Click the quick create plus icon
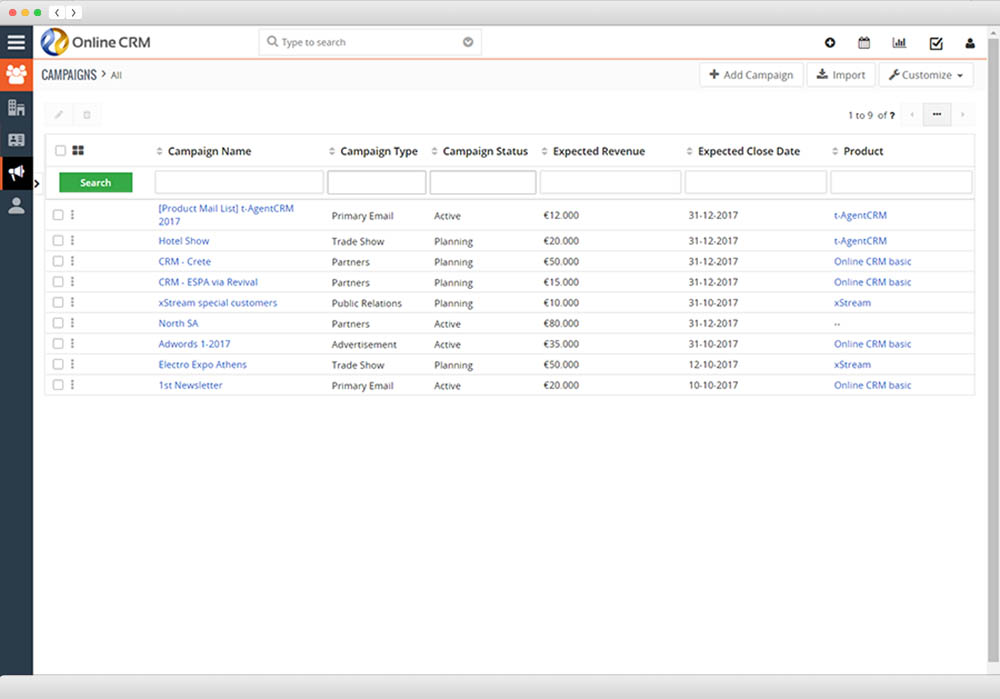Viewport: 1000px width, 699px height. click(830, 43)
